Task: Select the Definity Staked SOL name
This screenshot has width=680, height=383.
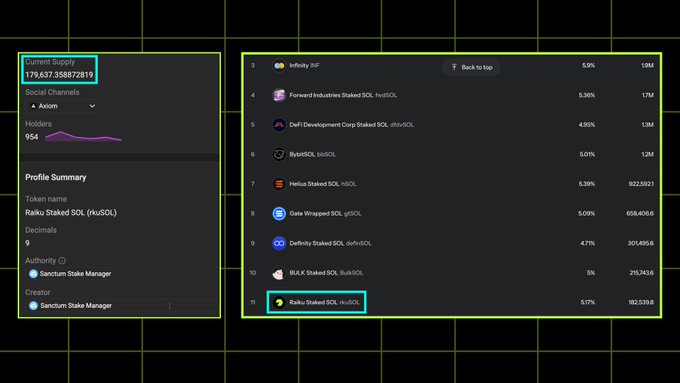Action: (x=330, y=243)
